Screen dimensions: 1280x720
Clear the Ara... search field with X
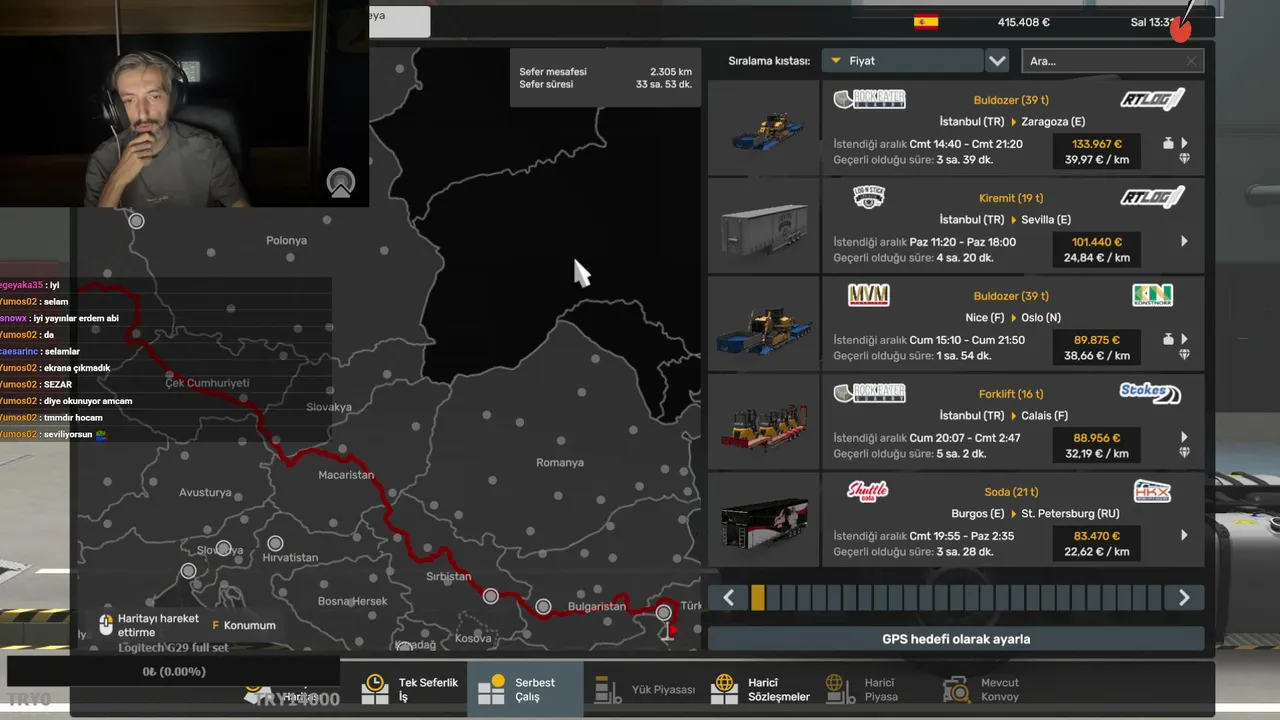click(1191, 61)
